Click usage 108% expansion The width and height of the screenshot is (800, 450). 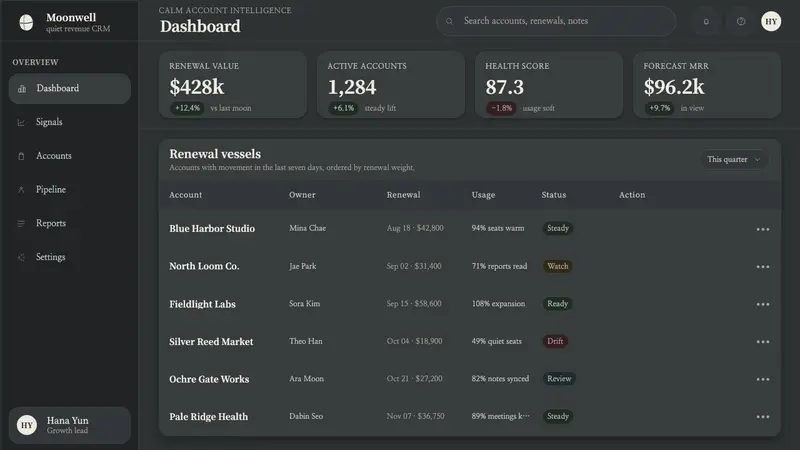pos(498,304)
